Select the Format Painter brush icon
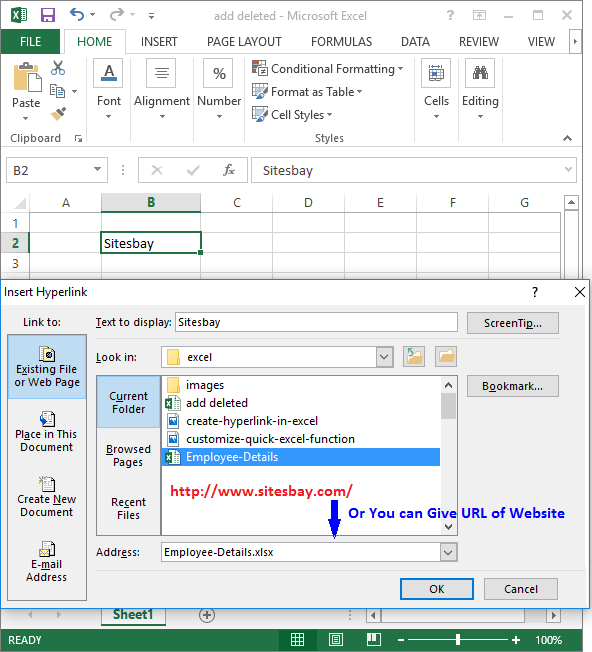The width and height of the screenshot is (592, 652). [x=58, y=114]
